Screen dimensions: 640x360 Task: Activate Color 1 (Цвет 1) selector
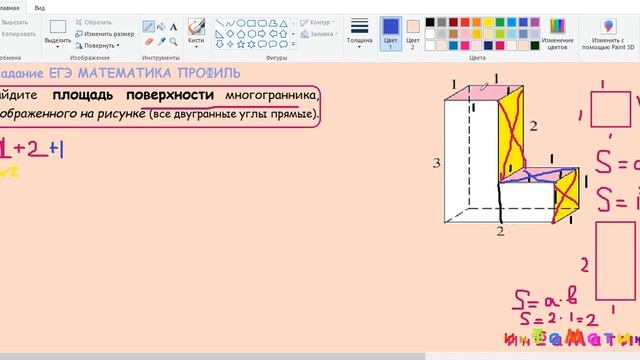tap(391, 34)
